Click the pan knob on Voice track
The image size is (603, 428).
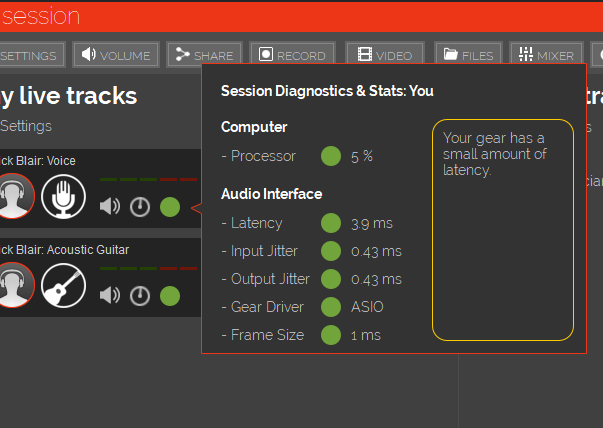tap(140, 207)
